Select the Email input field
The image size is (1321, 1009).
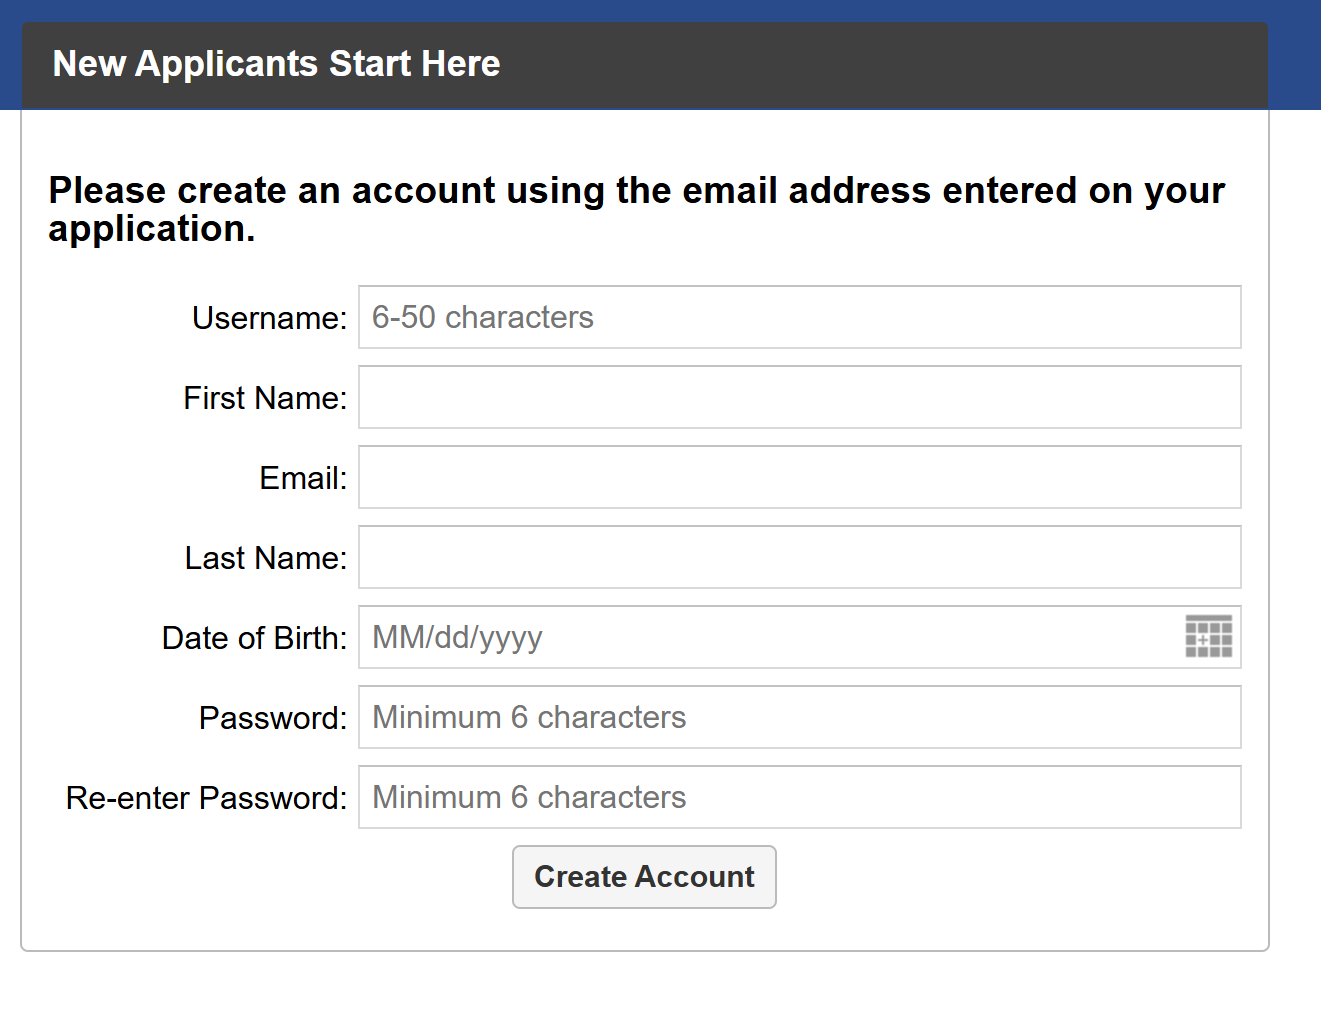800,477
